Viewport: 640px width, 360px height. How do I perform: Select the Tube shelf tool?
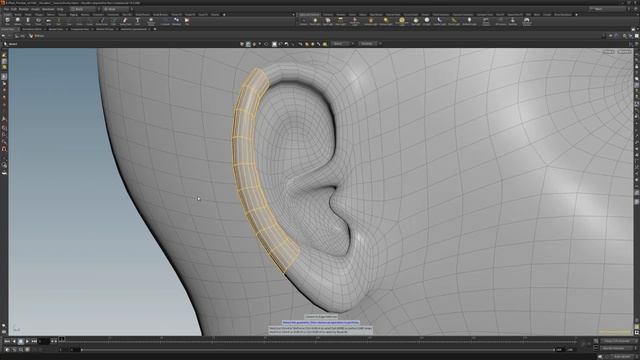click(x=28, y=21)
